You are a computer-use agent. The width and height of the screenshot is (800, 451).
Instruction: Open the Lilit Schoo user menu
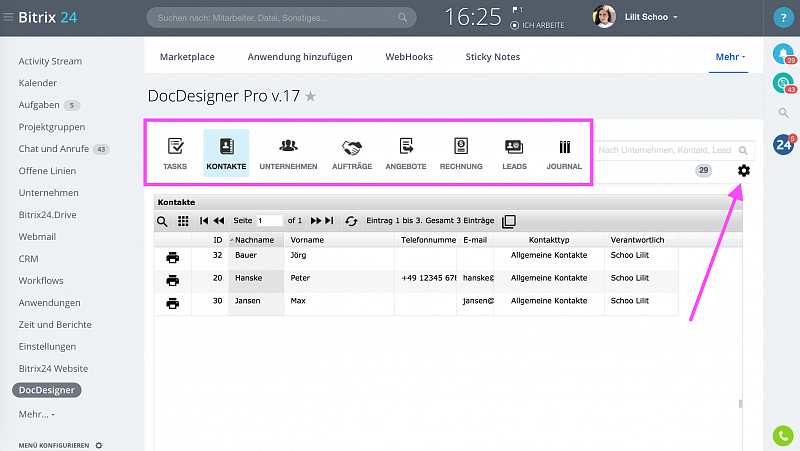pyautogui.click(x=651, y=17)
